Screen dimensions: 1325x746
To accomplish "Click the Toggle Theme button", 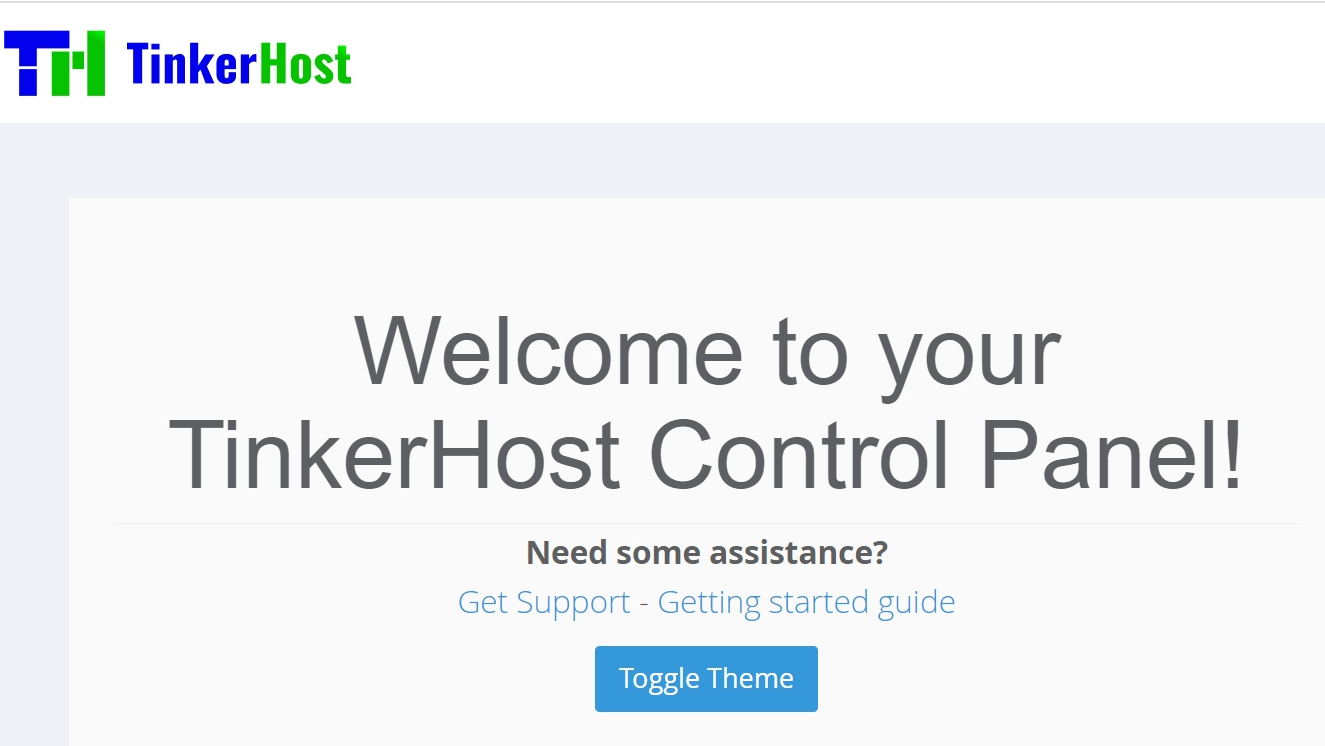I will pyautogui.click(x=706, y=679).
